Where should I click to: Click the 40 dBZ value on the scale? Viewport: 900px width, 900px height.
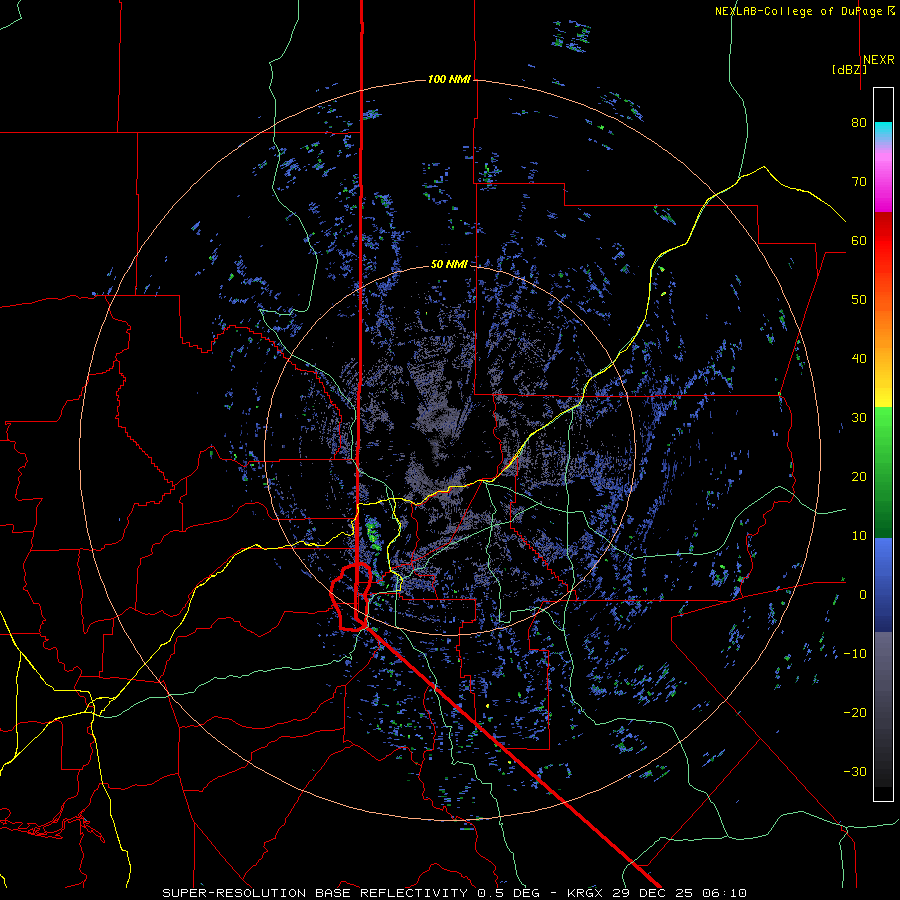(x=859, y=359)
